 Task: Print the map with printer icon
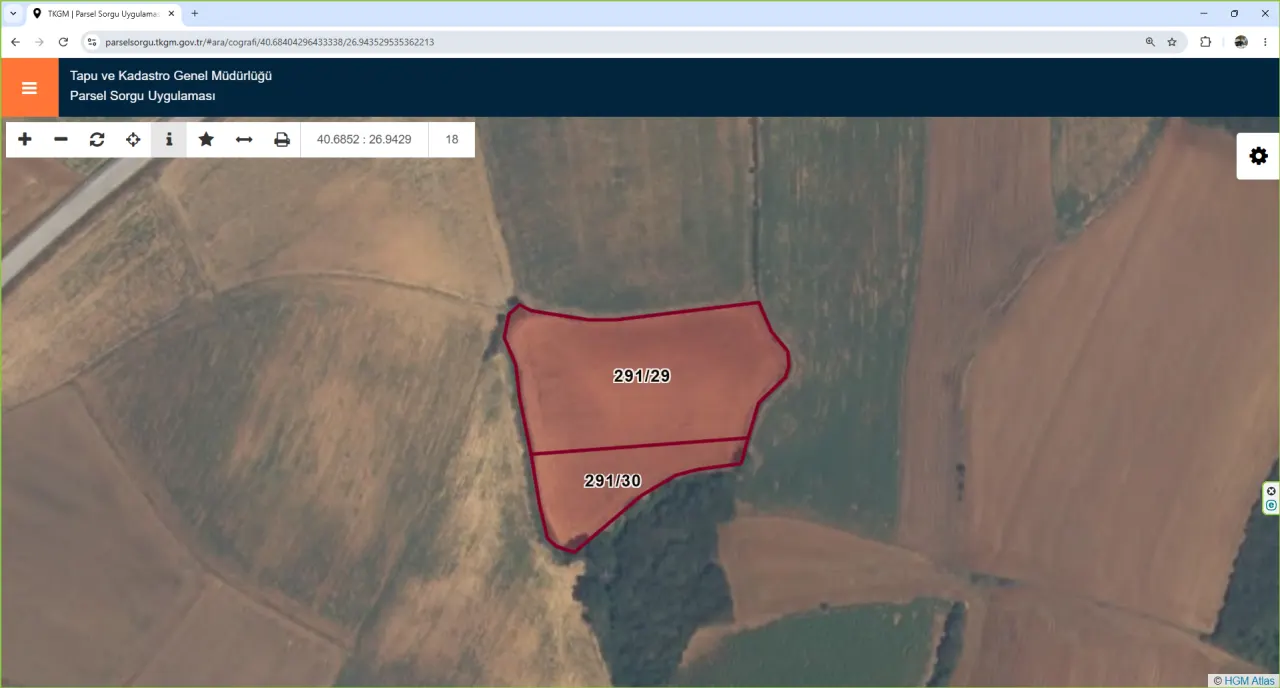[282, 139]
